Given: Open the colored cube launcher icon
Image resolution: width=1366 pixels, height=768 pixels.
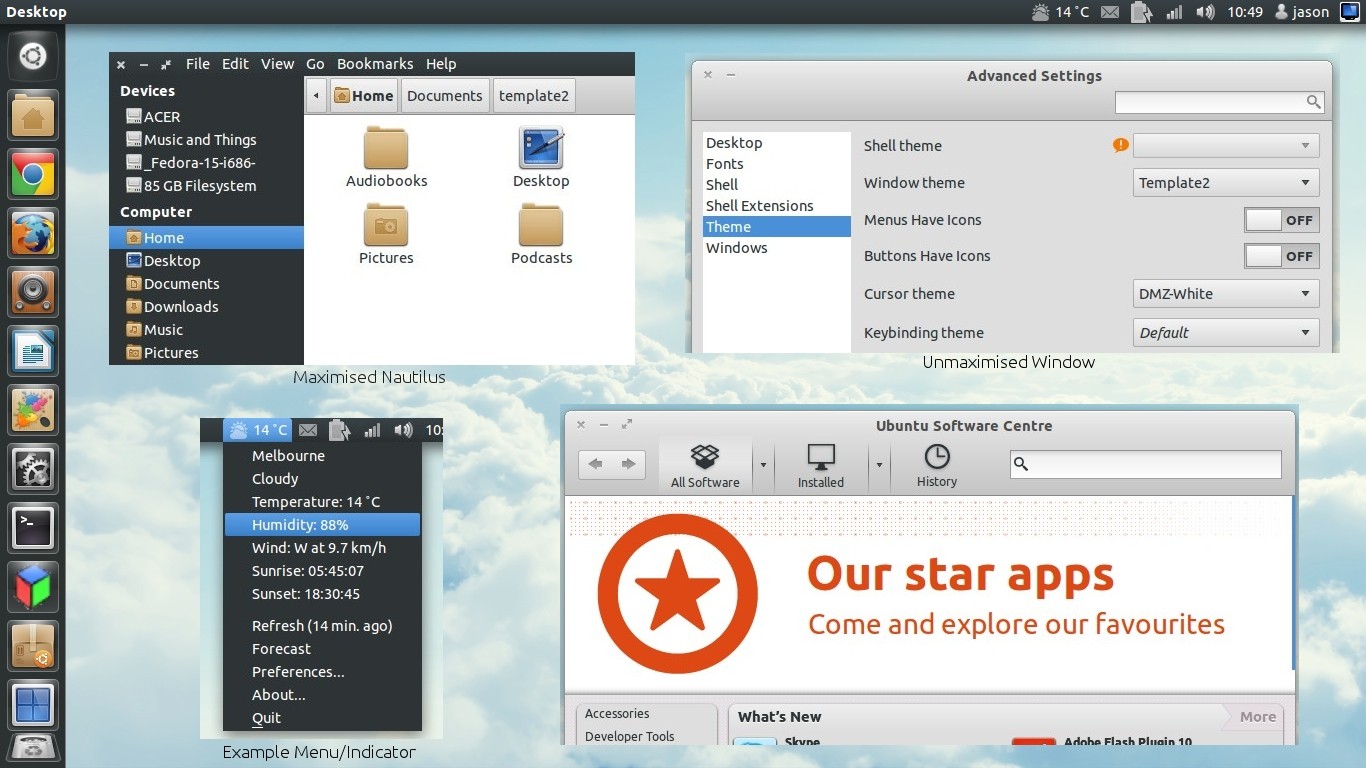Looking at the screenshot, I should pyautogui.click(x=33, y=588).
